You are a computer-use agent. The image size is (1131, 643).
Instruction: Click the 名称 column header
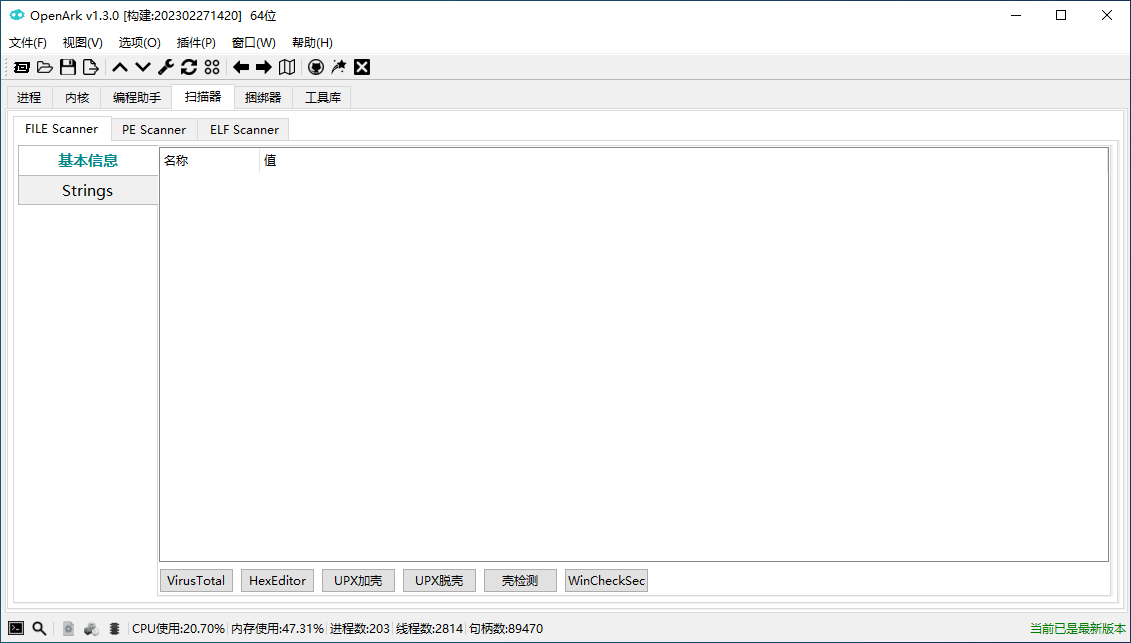point(209,161)
